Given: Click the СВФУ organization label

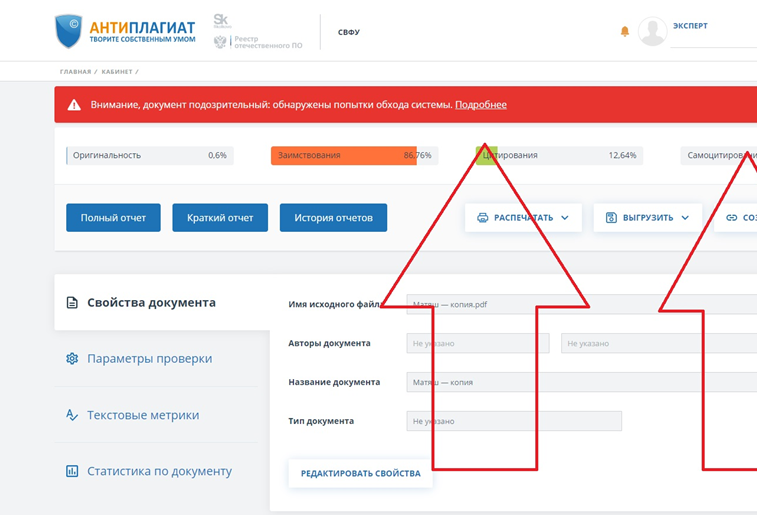Looking at the screenshot, I should tap(349, 32).
